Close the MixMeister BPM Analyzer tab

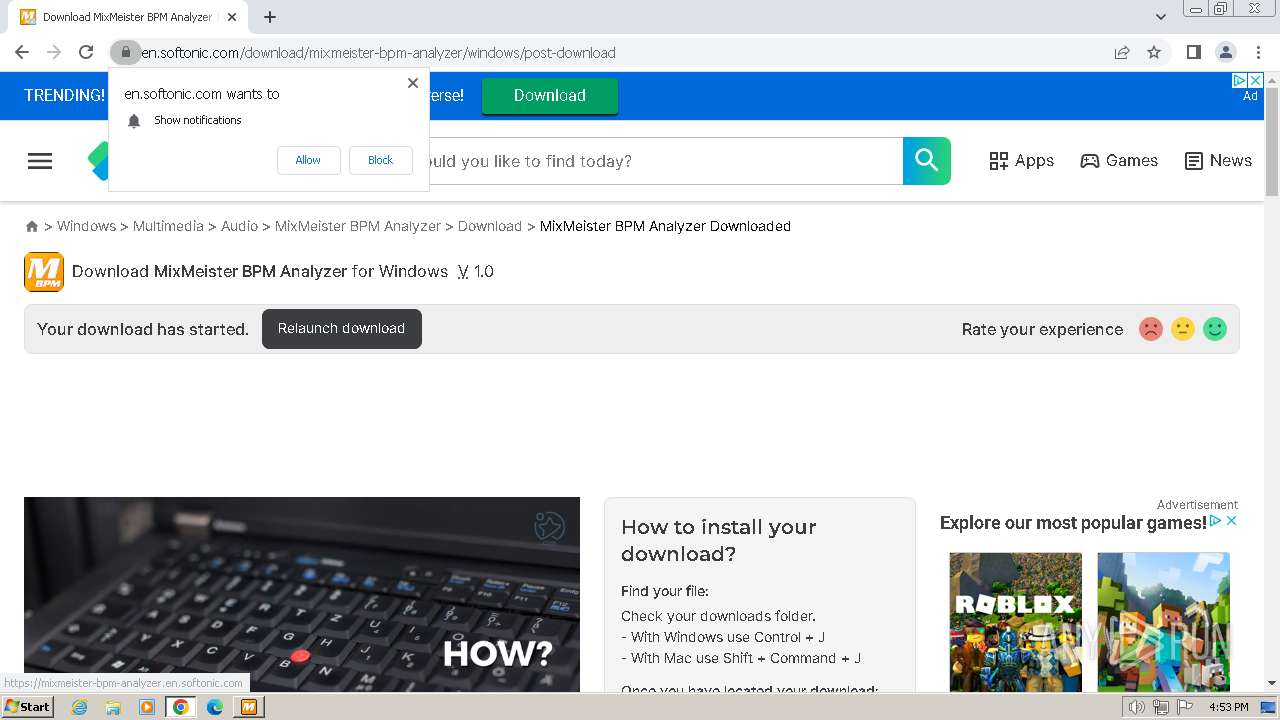(232, 17)
